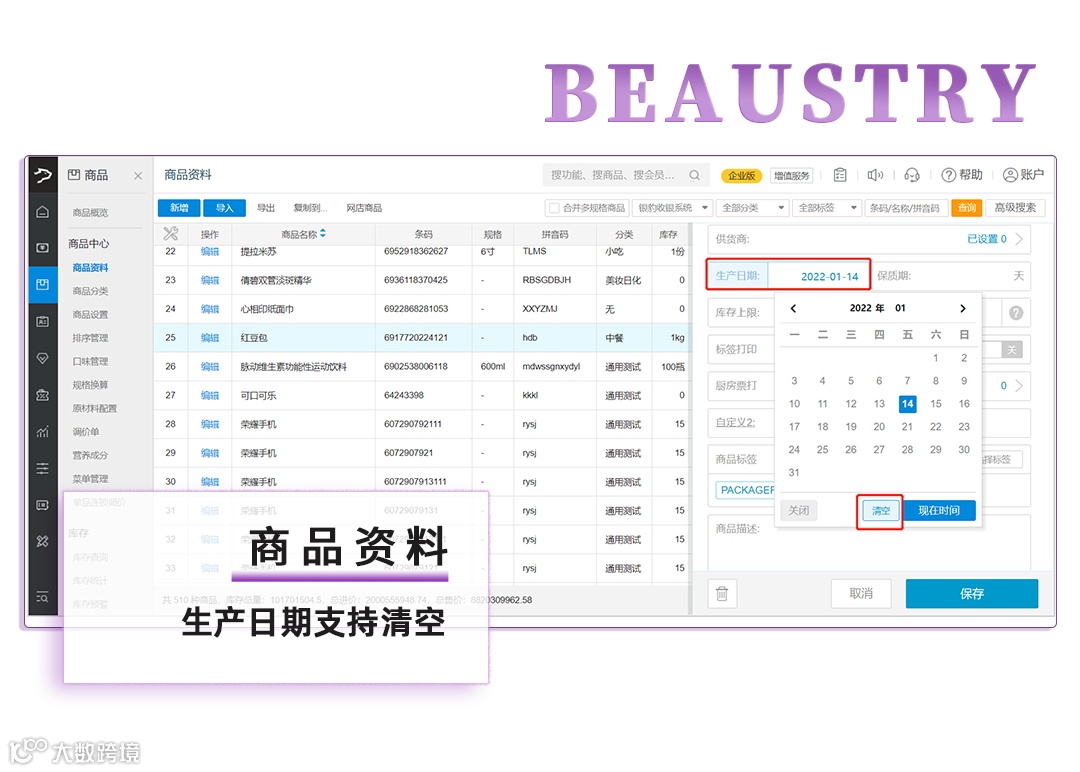Open 排序管理 menu item
Screen dimensions: 1080x772
click(90, 337)
